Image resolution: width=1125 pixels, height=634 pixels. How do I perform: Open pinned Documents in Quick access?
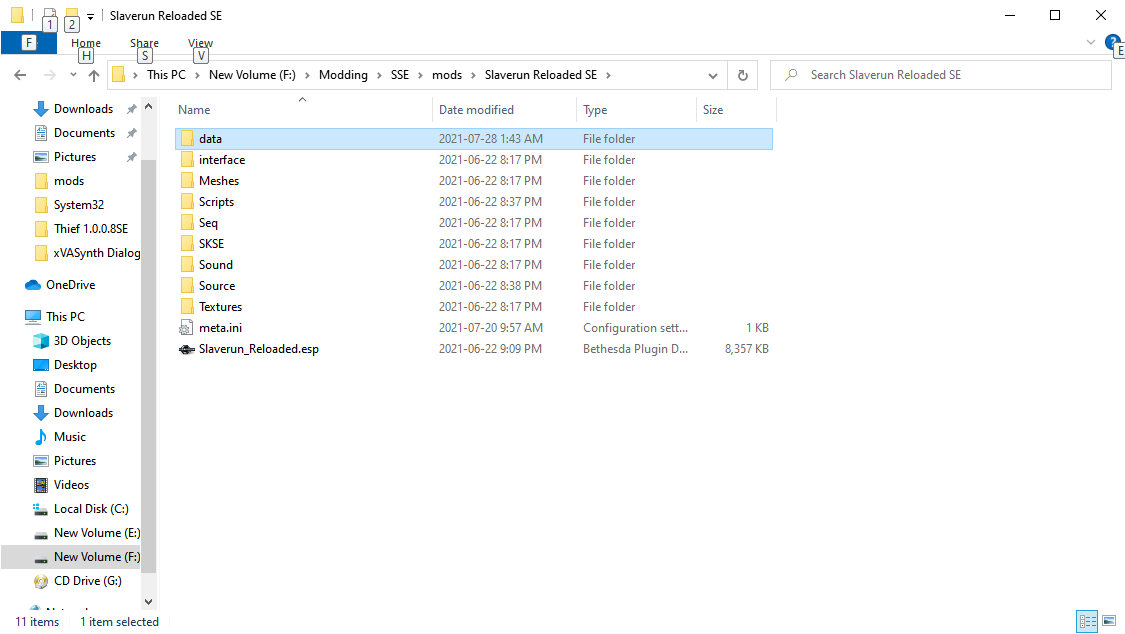tap(84, 133)
